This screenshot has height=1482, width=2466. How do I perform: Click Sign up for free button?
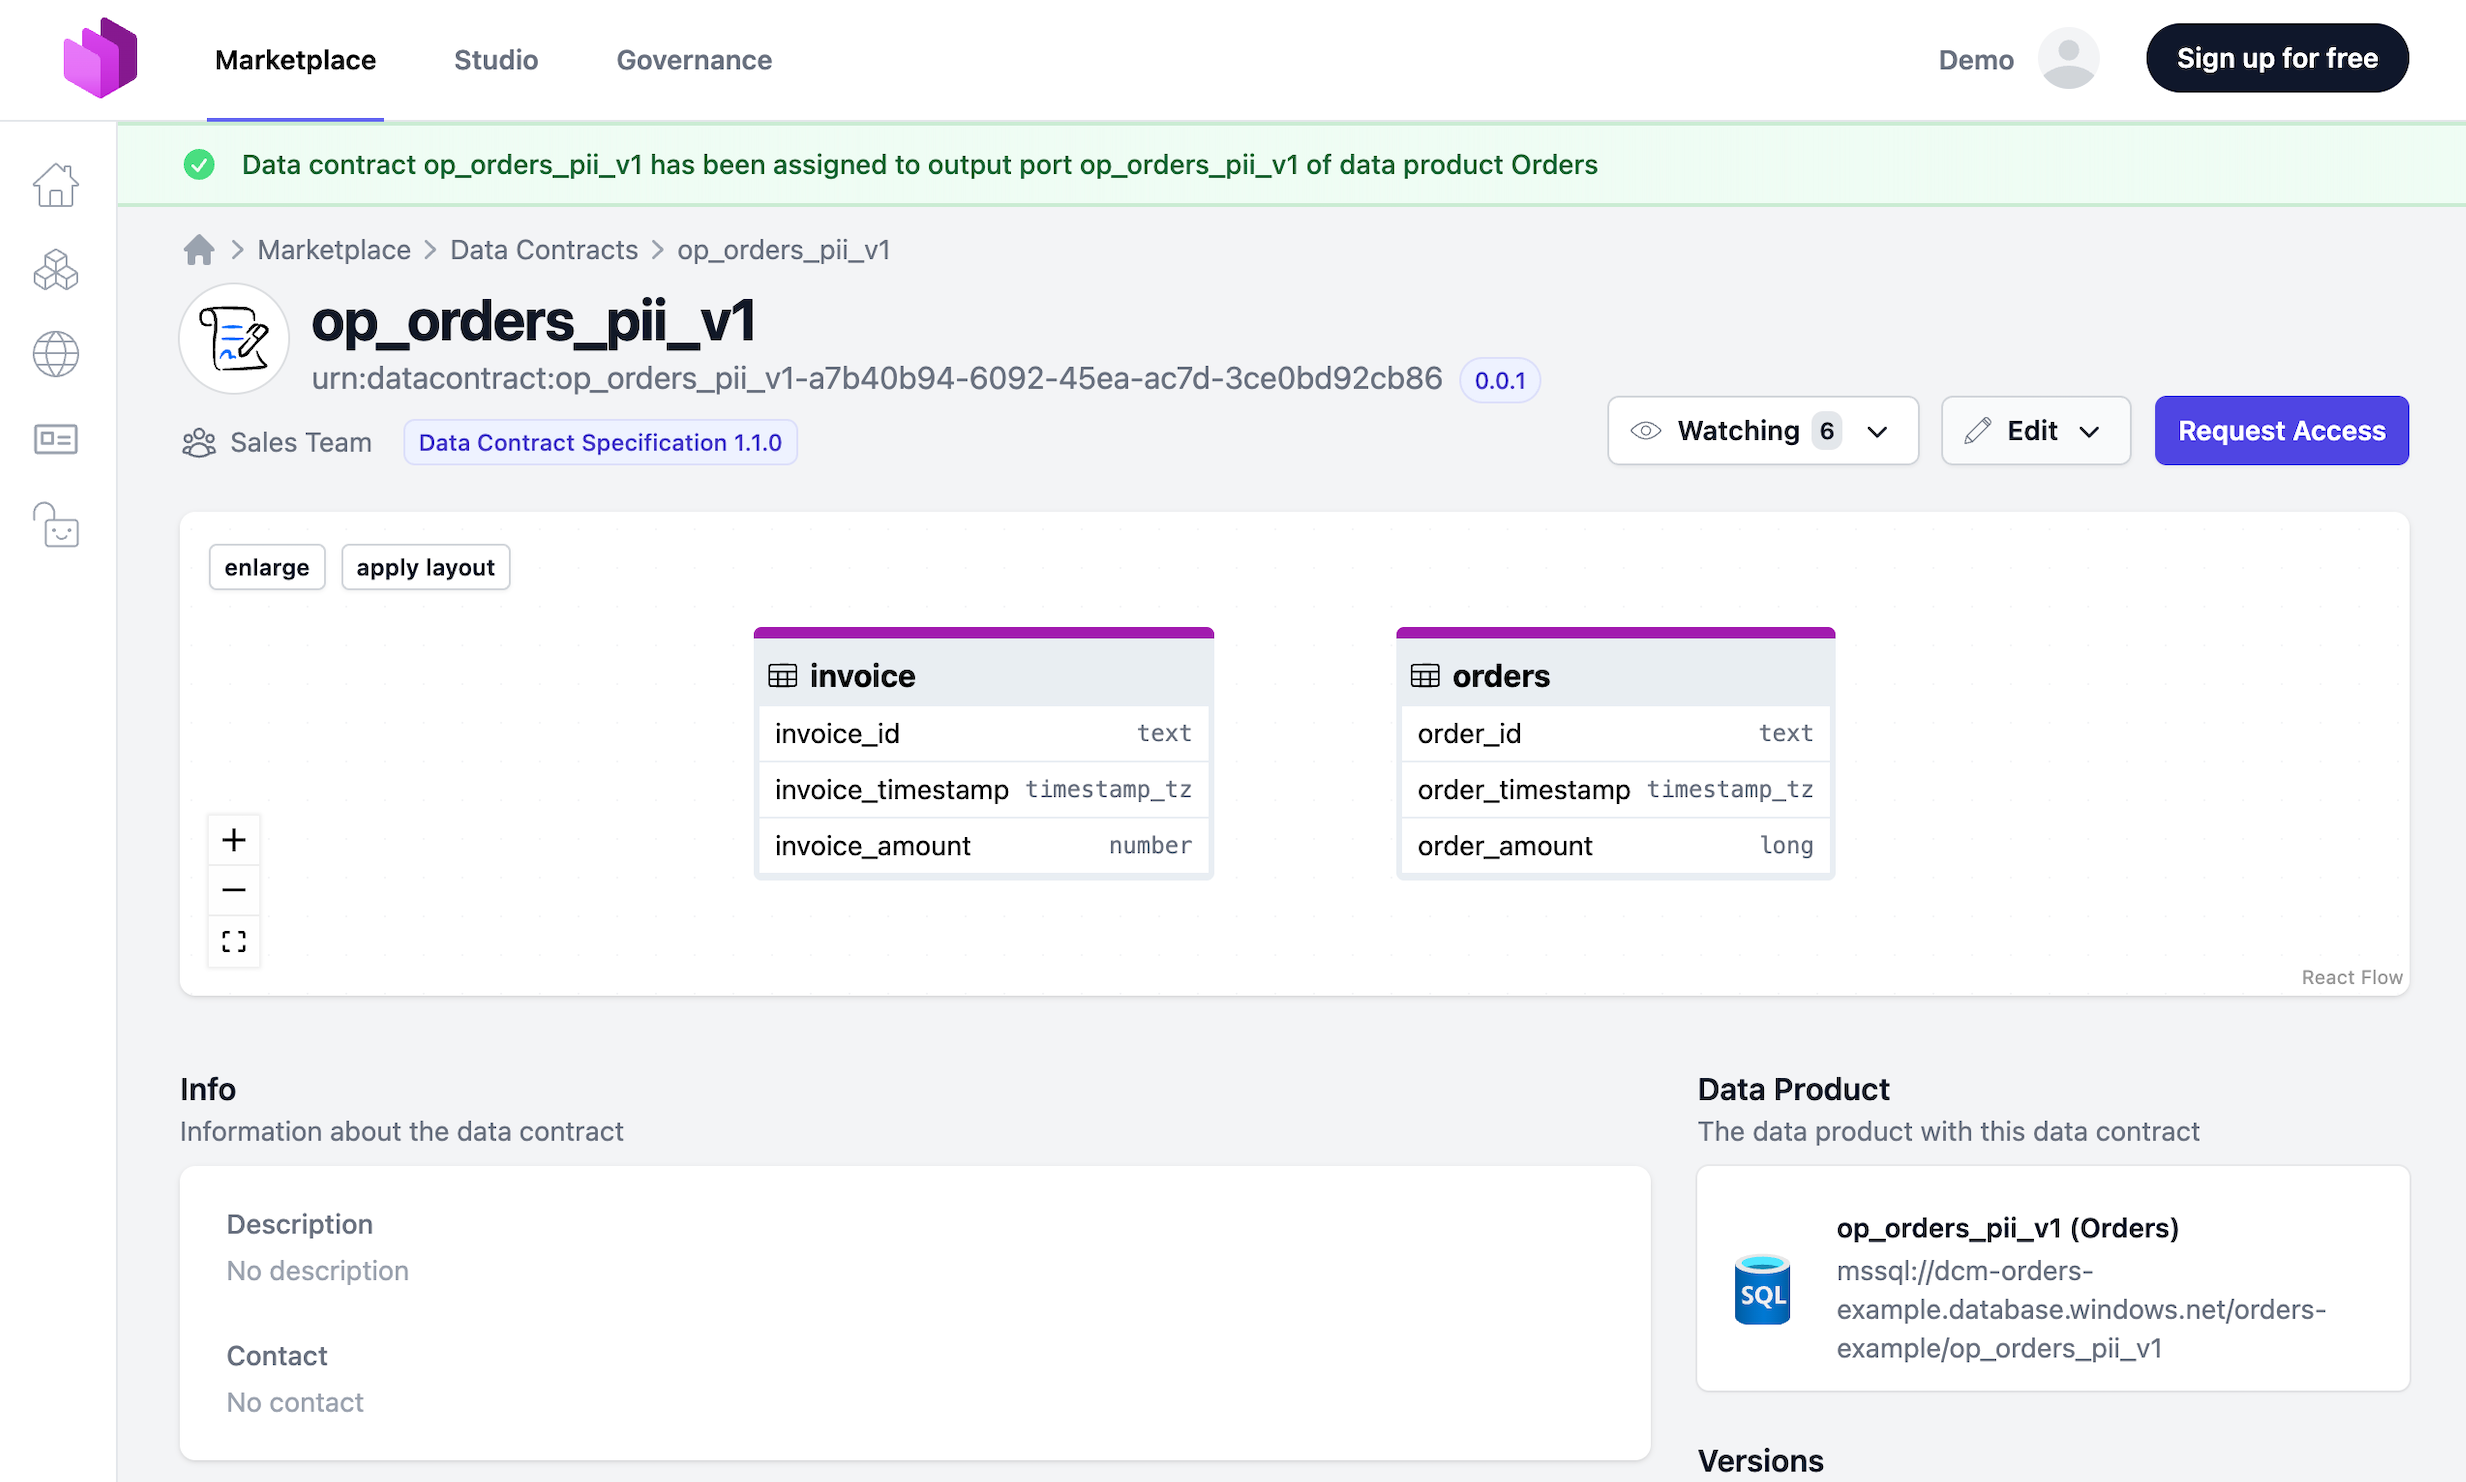click(x=2276, y=59)
